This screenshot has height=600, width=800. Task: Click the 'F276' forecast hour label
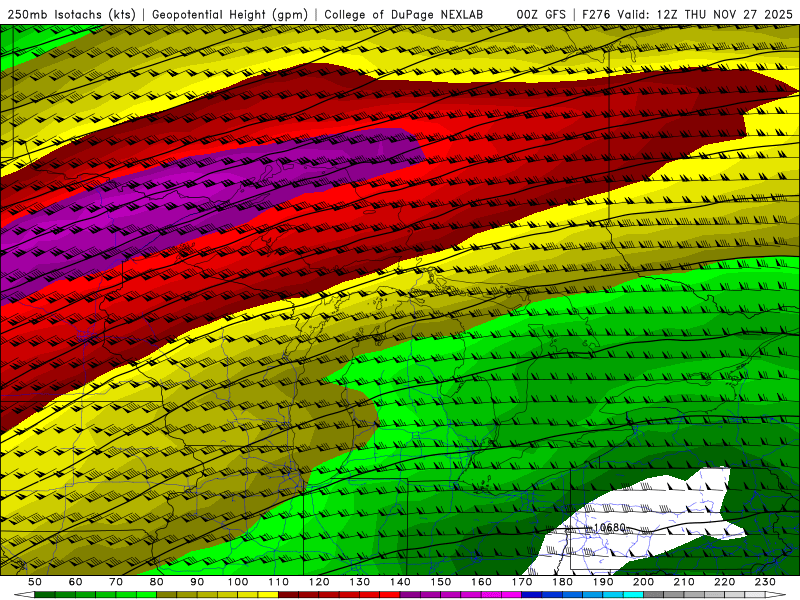click(x=597, y=15)
